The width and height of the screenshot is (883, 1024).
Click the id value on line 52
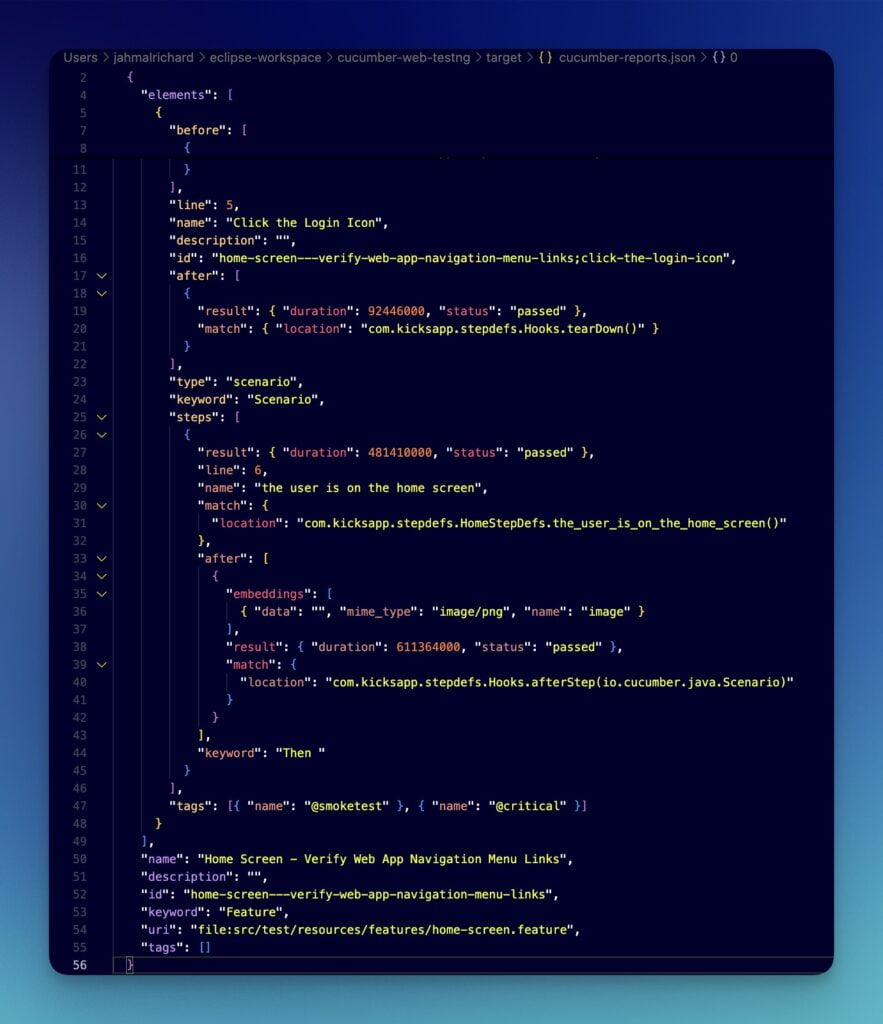[368, 894]
